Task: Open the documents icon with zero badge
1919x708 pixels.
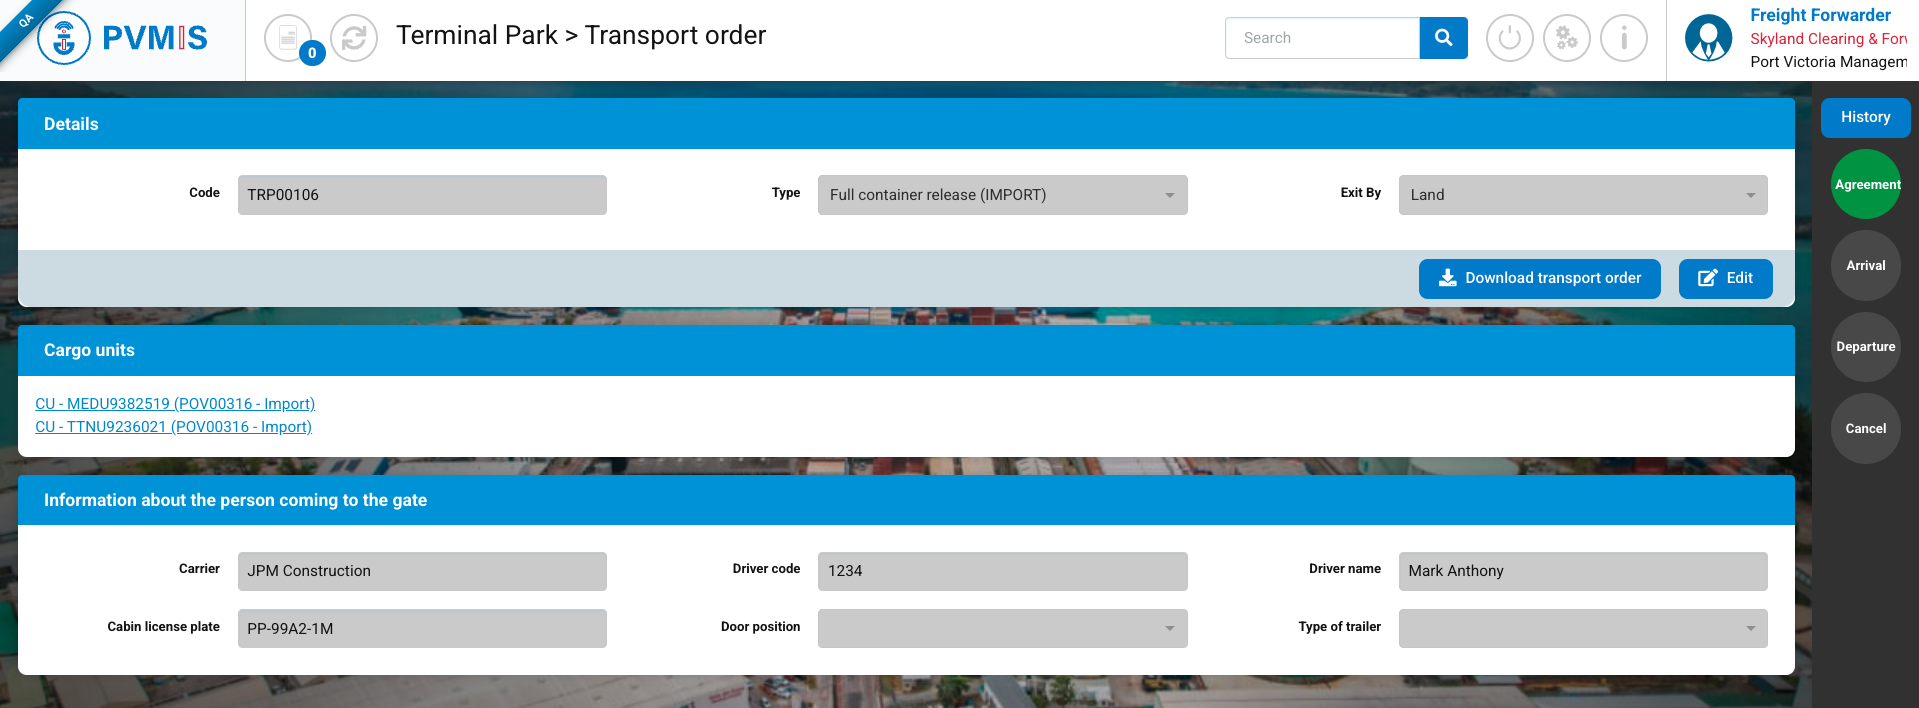Action: tap(289, 39)
